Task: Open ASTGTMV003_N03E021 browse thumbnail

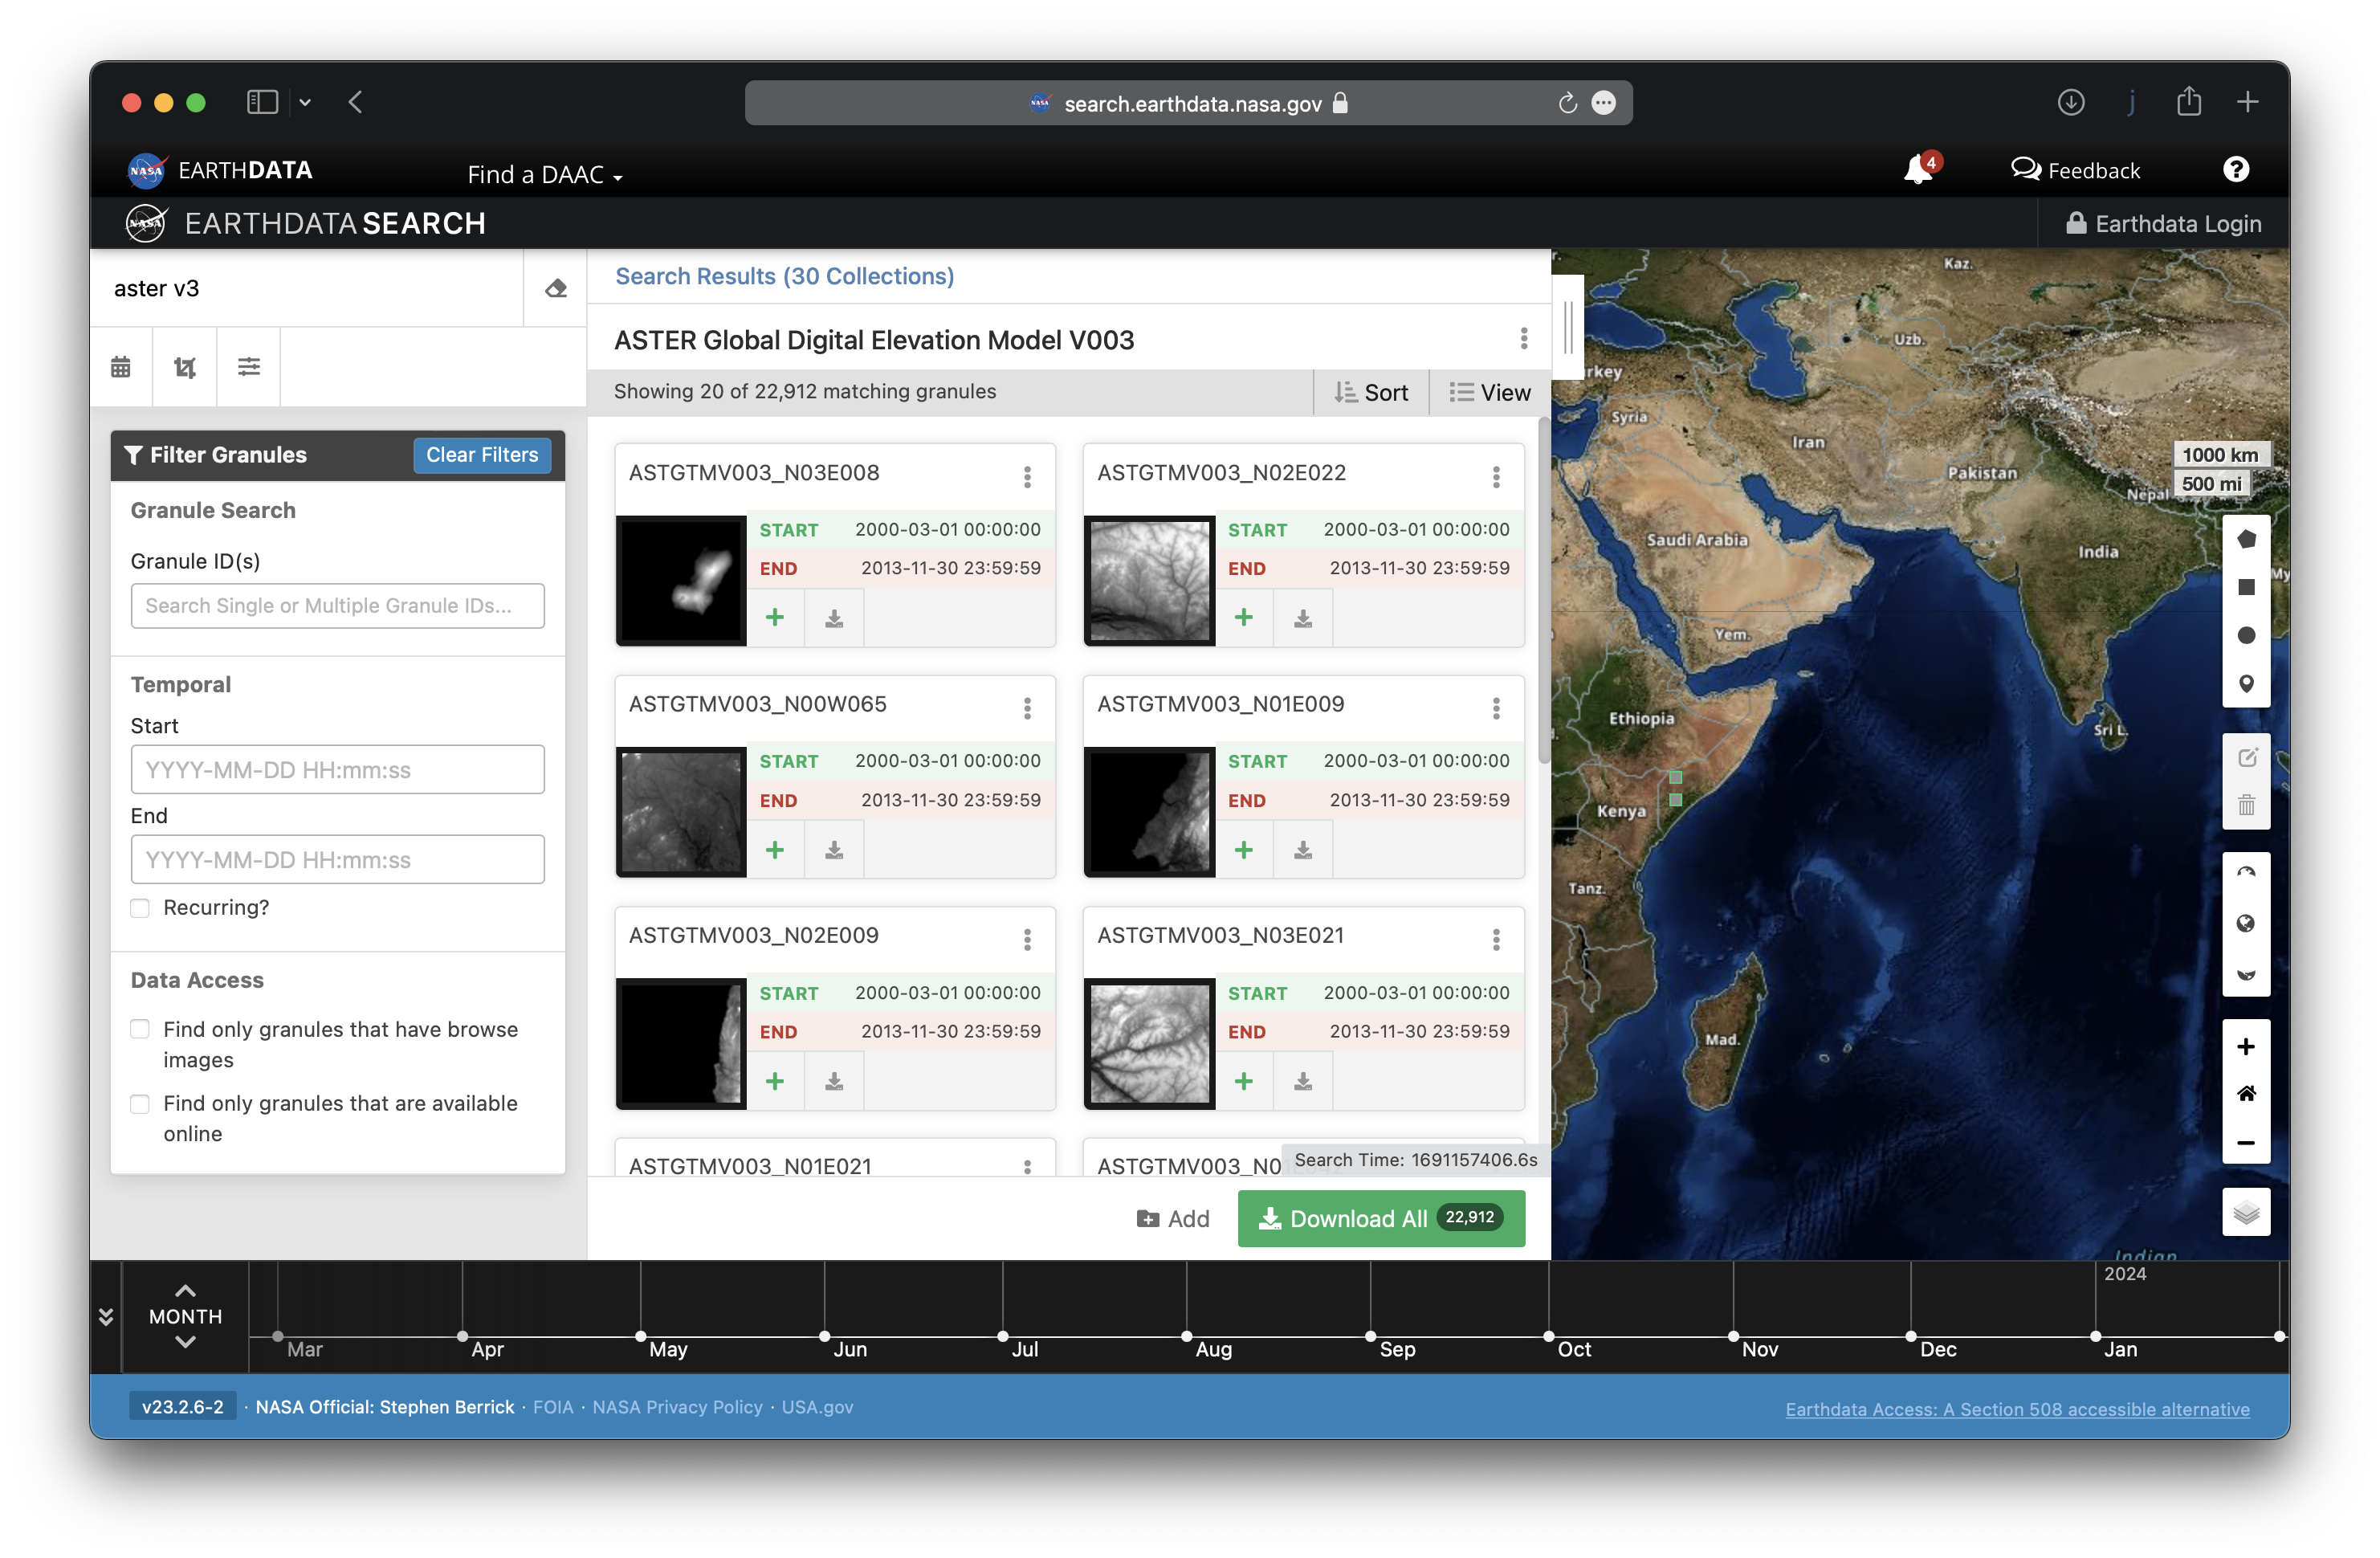Action: 1150,1043
